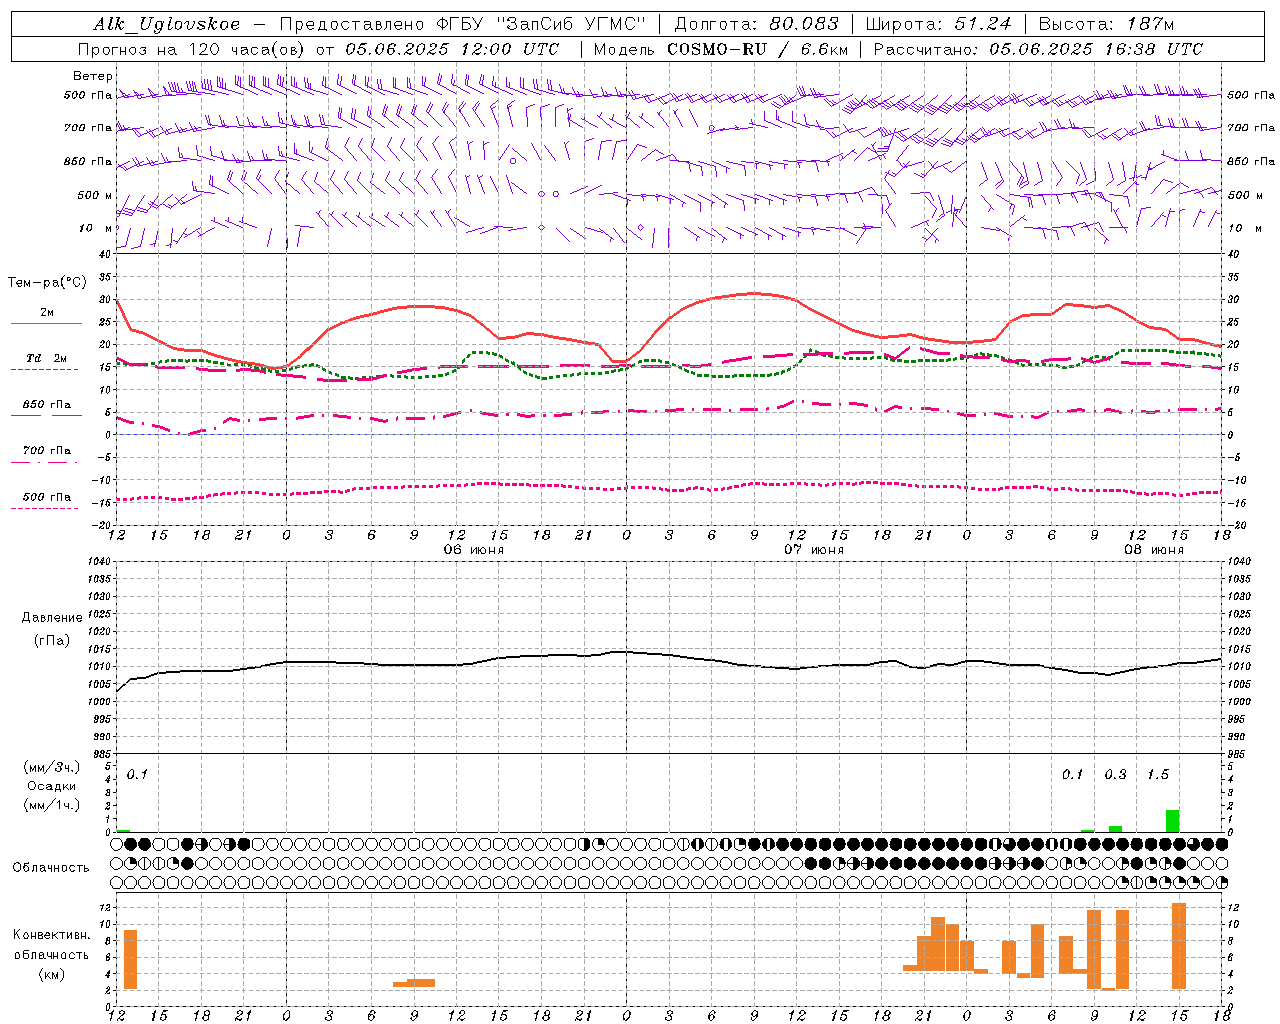Click the red 2м temperature legend line

[46, 323]
